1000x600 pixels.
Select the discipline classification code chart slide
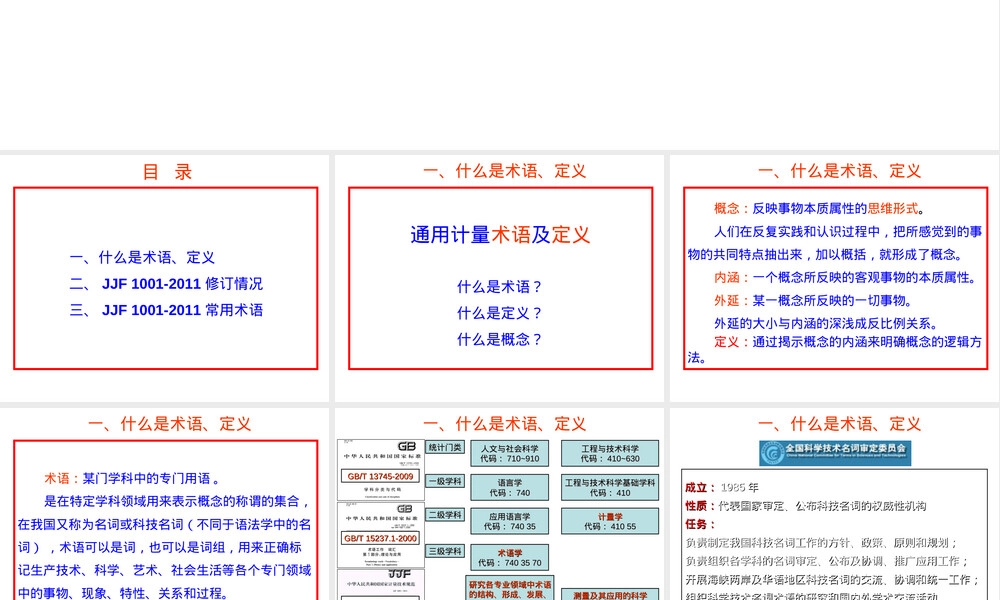pos(500,504)
